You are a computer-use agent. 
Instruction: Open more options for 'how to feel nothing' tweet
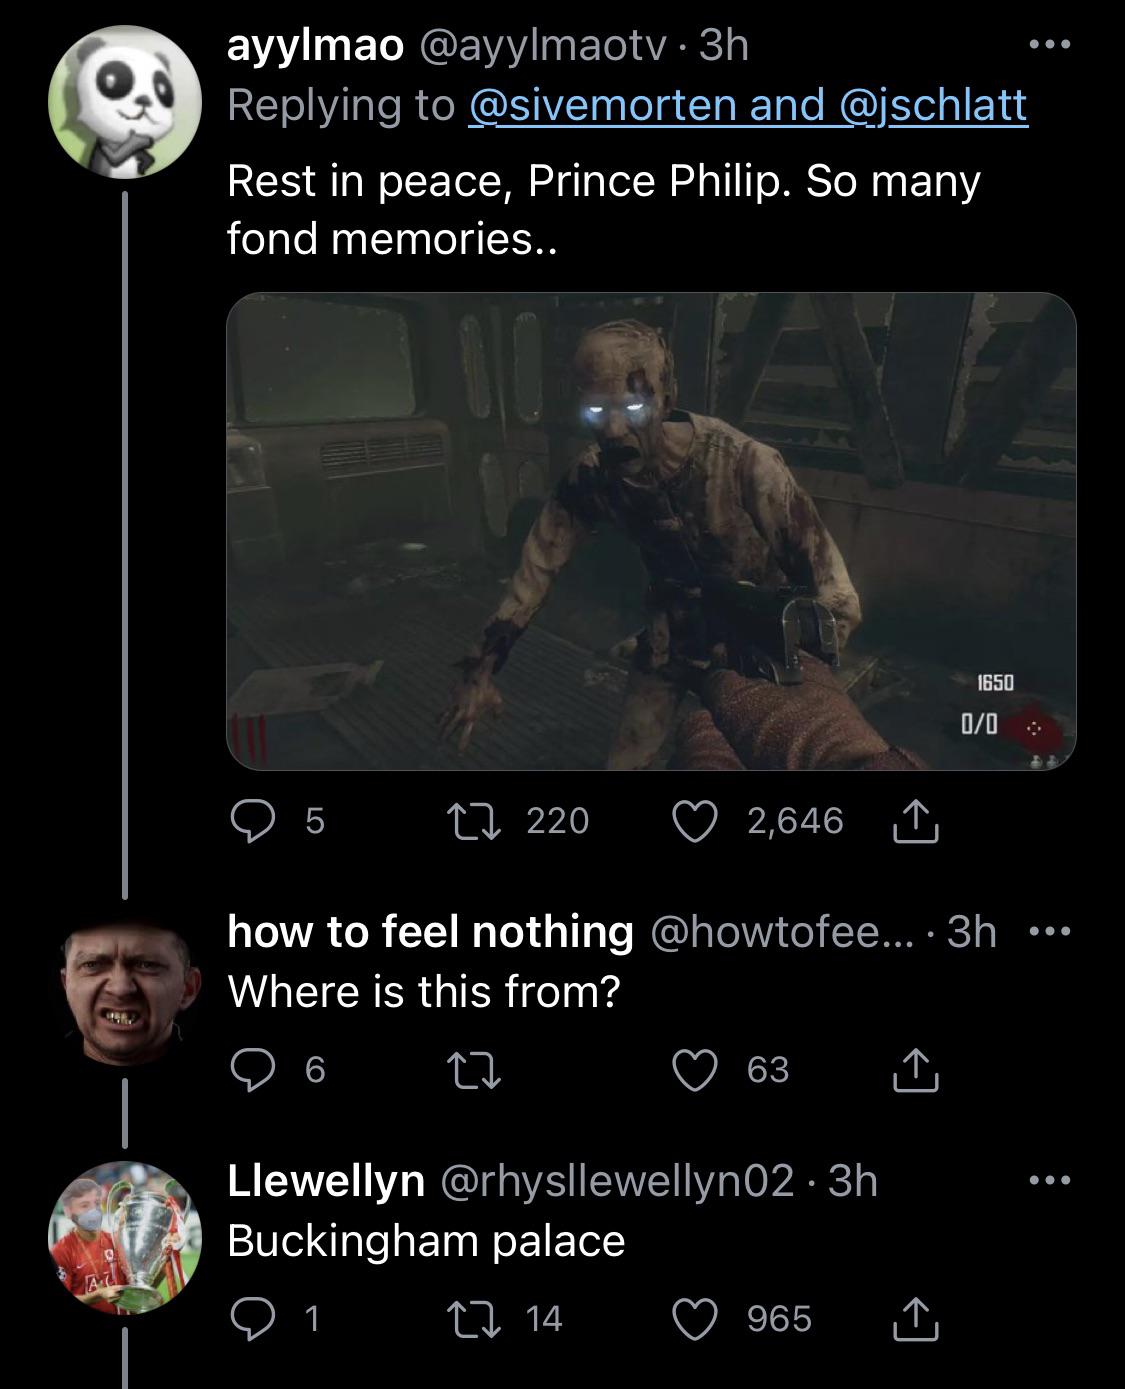pos(1050,932)
